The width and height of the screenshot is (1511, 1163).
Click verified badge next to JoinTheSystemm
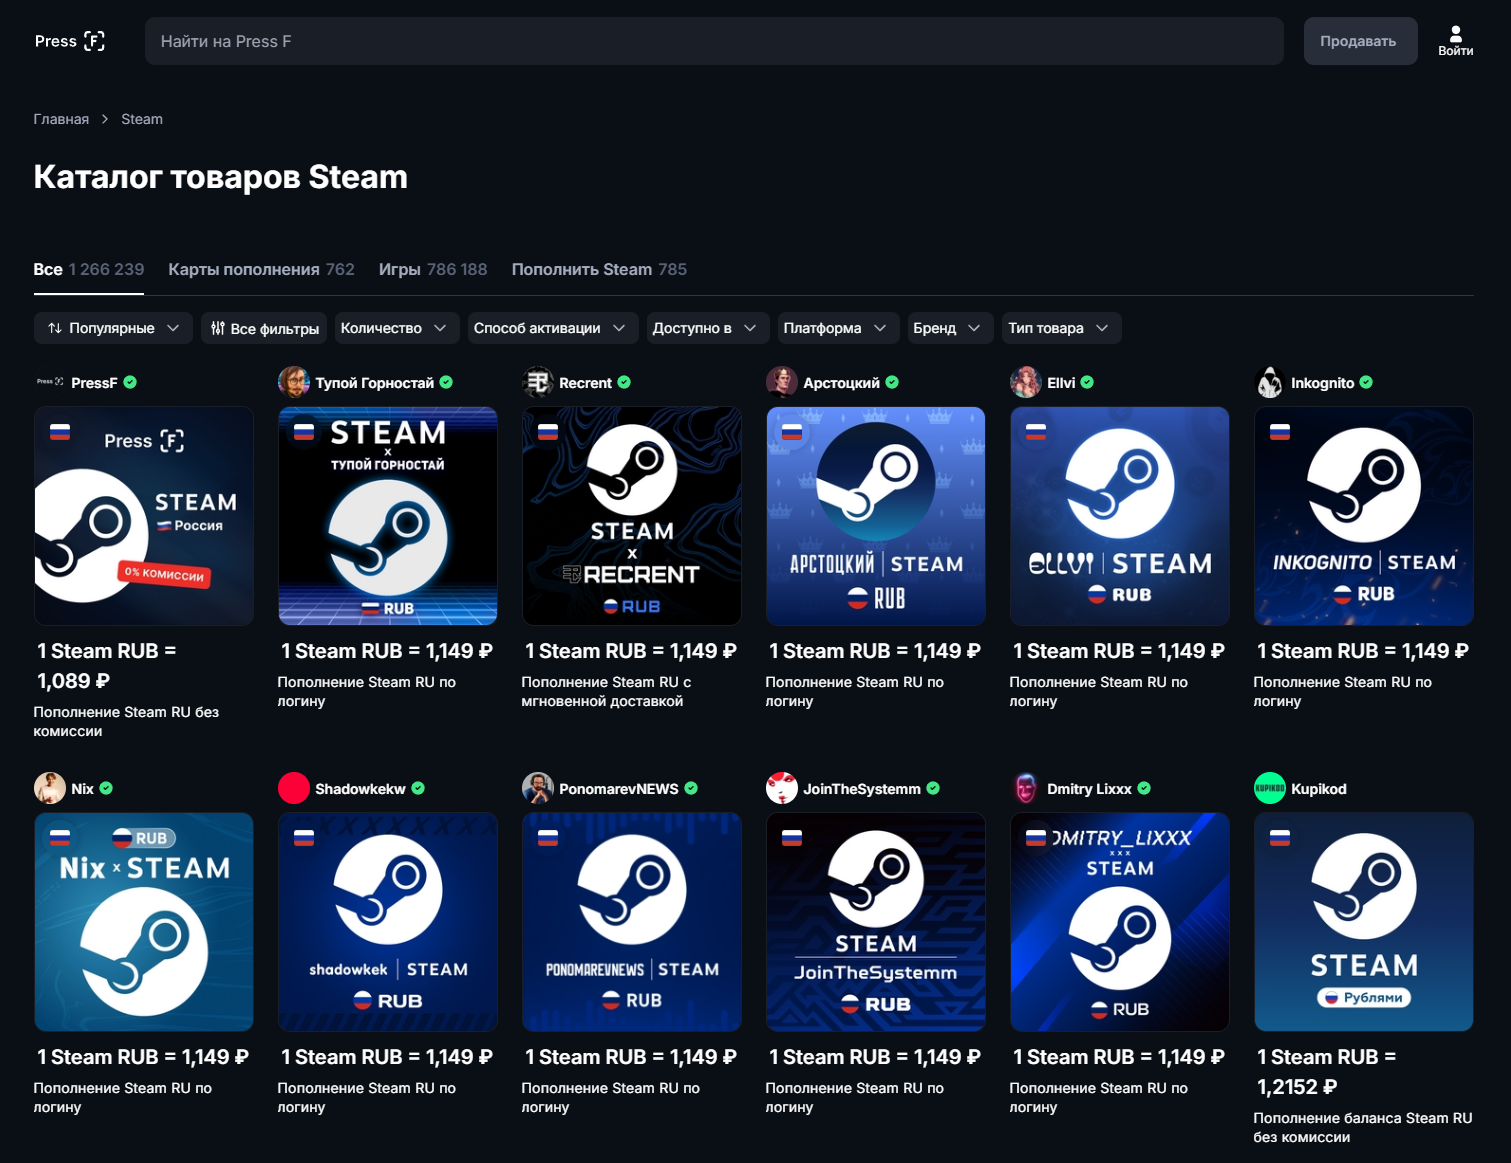point(933,788)
